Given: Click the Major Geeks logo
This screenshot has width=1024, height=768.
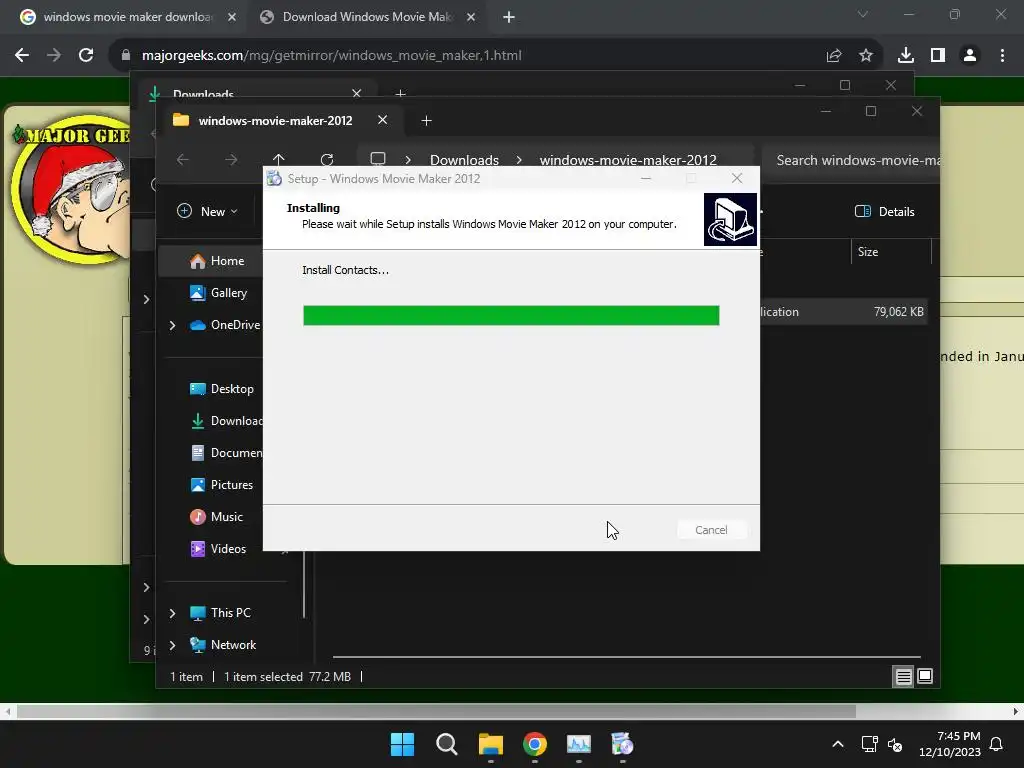Looking at the screenshot, I should pos(72,189).
